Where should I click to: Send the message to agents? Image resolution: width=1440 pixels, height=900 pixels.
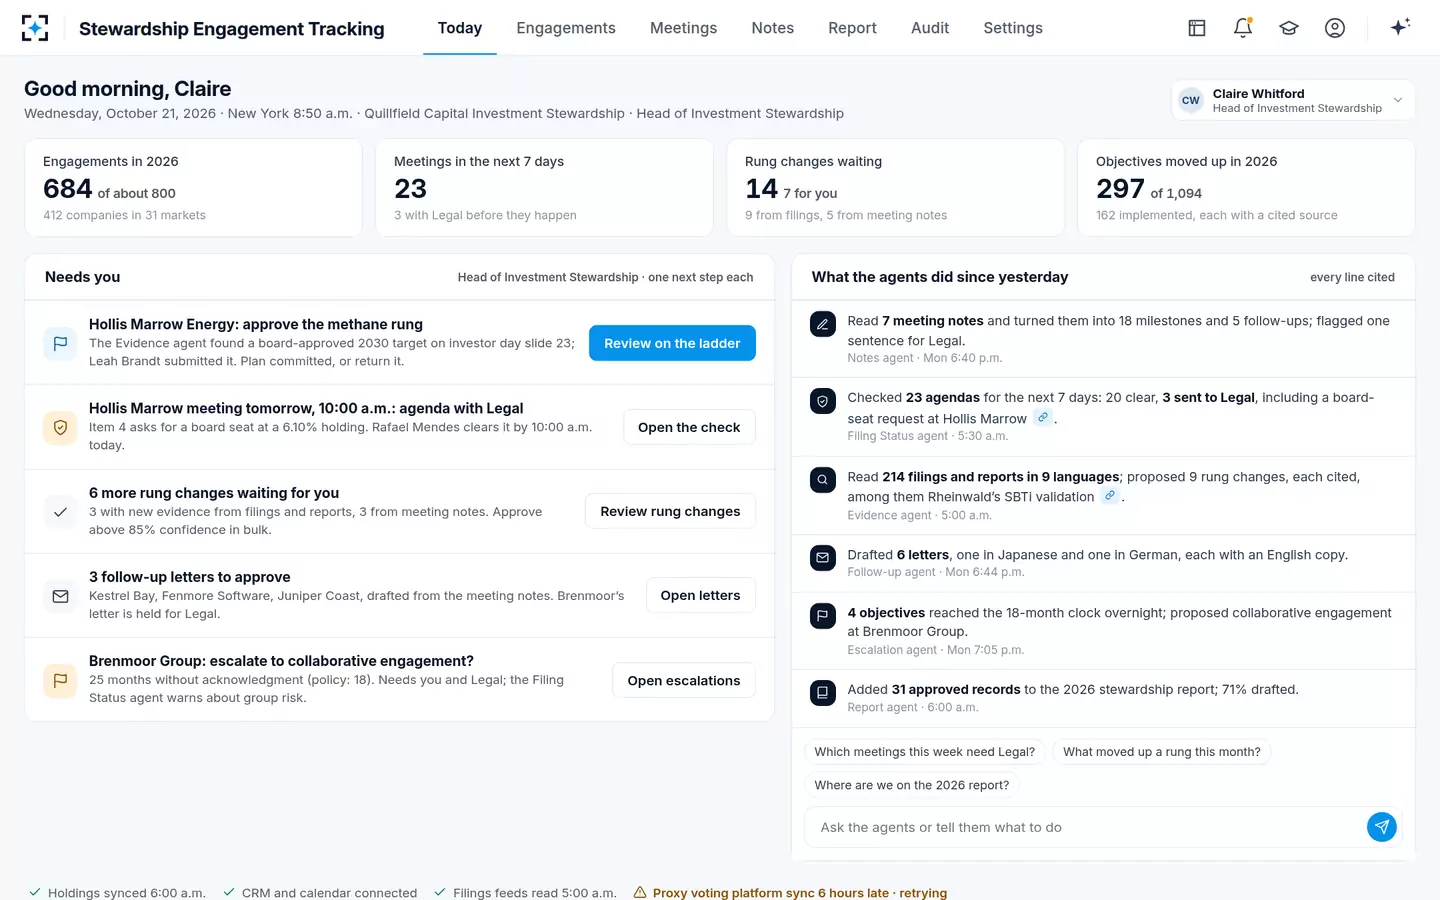pos(1381,827)
